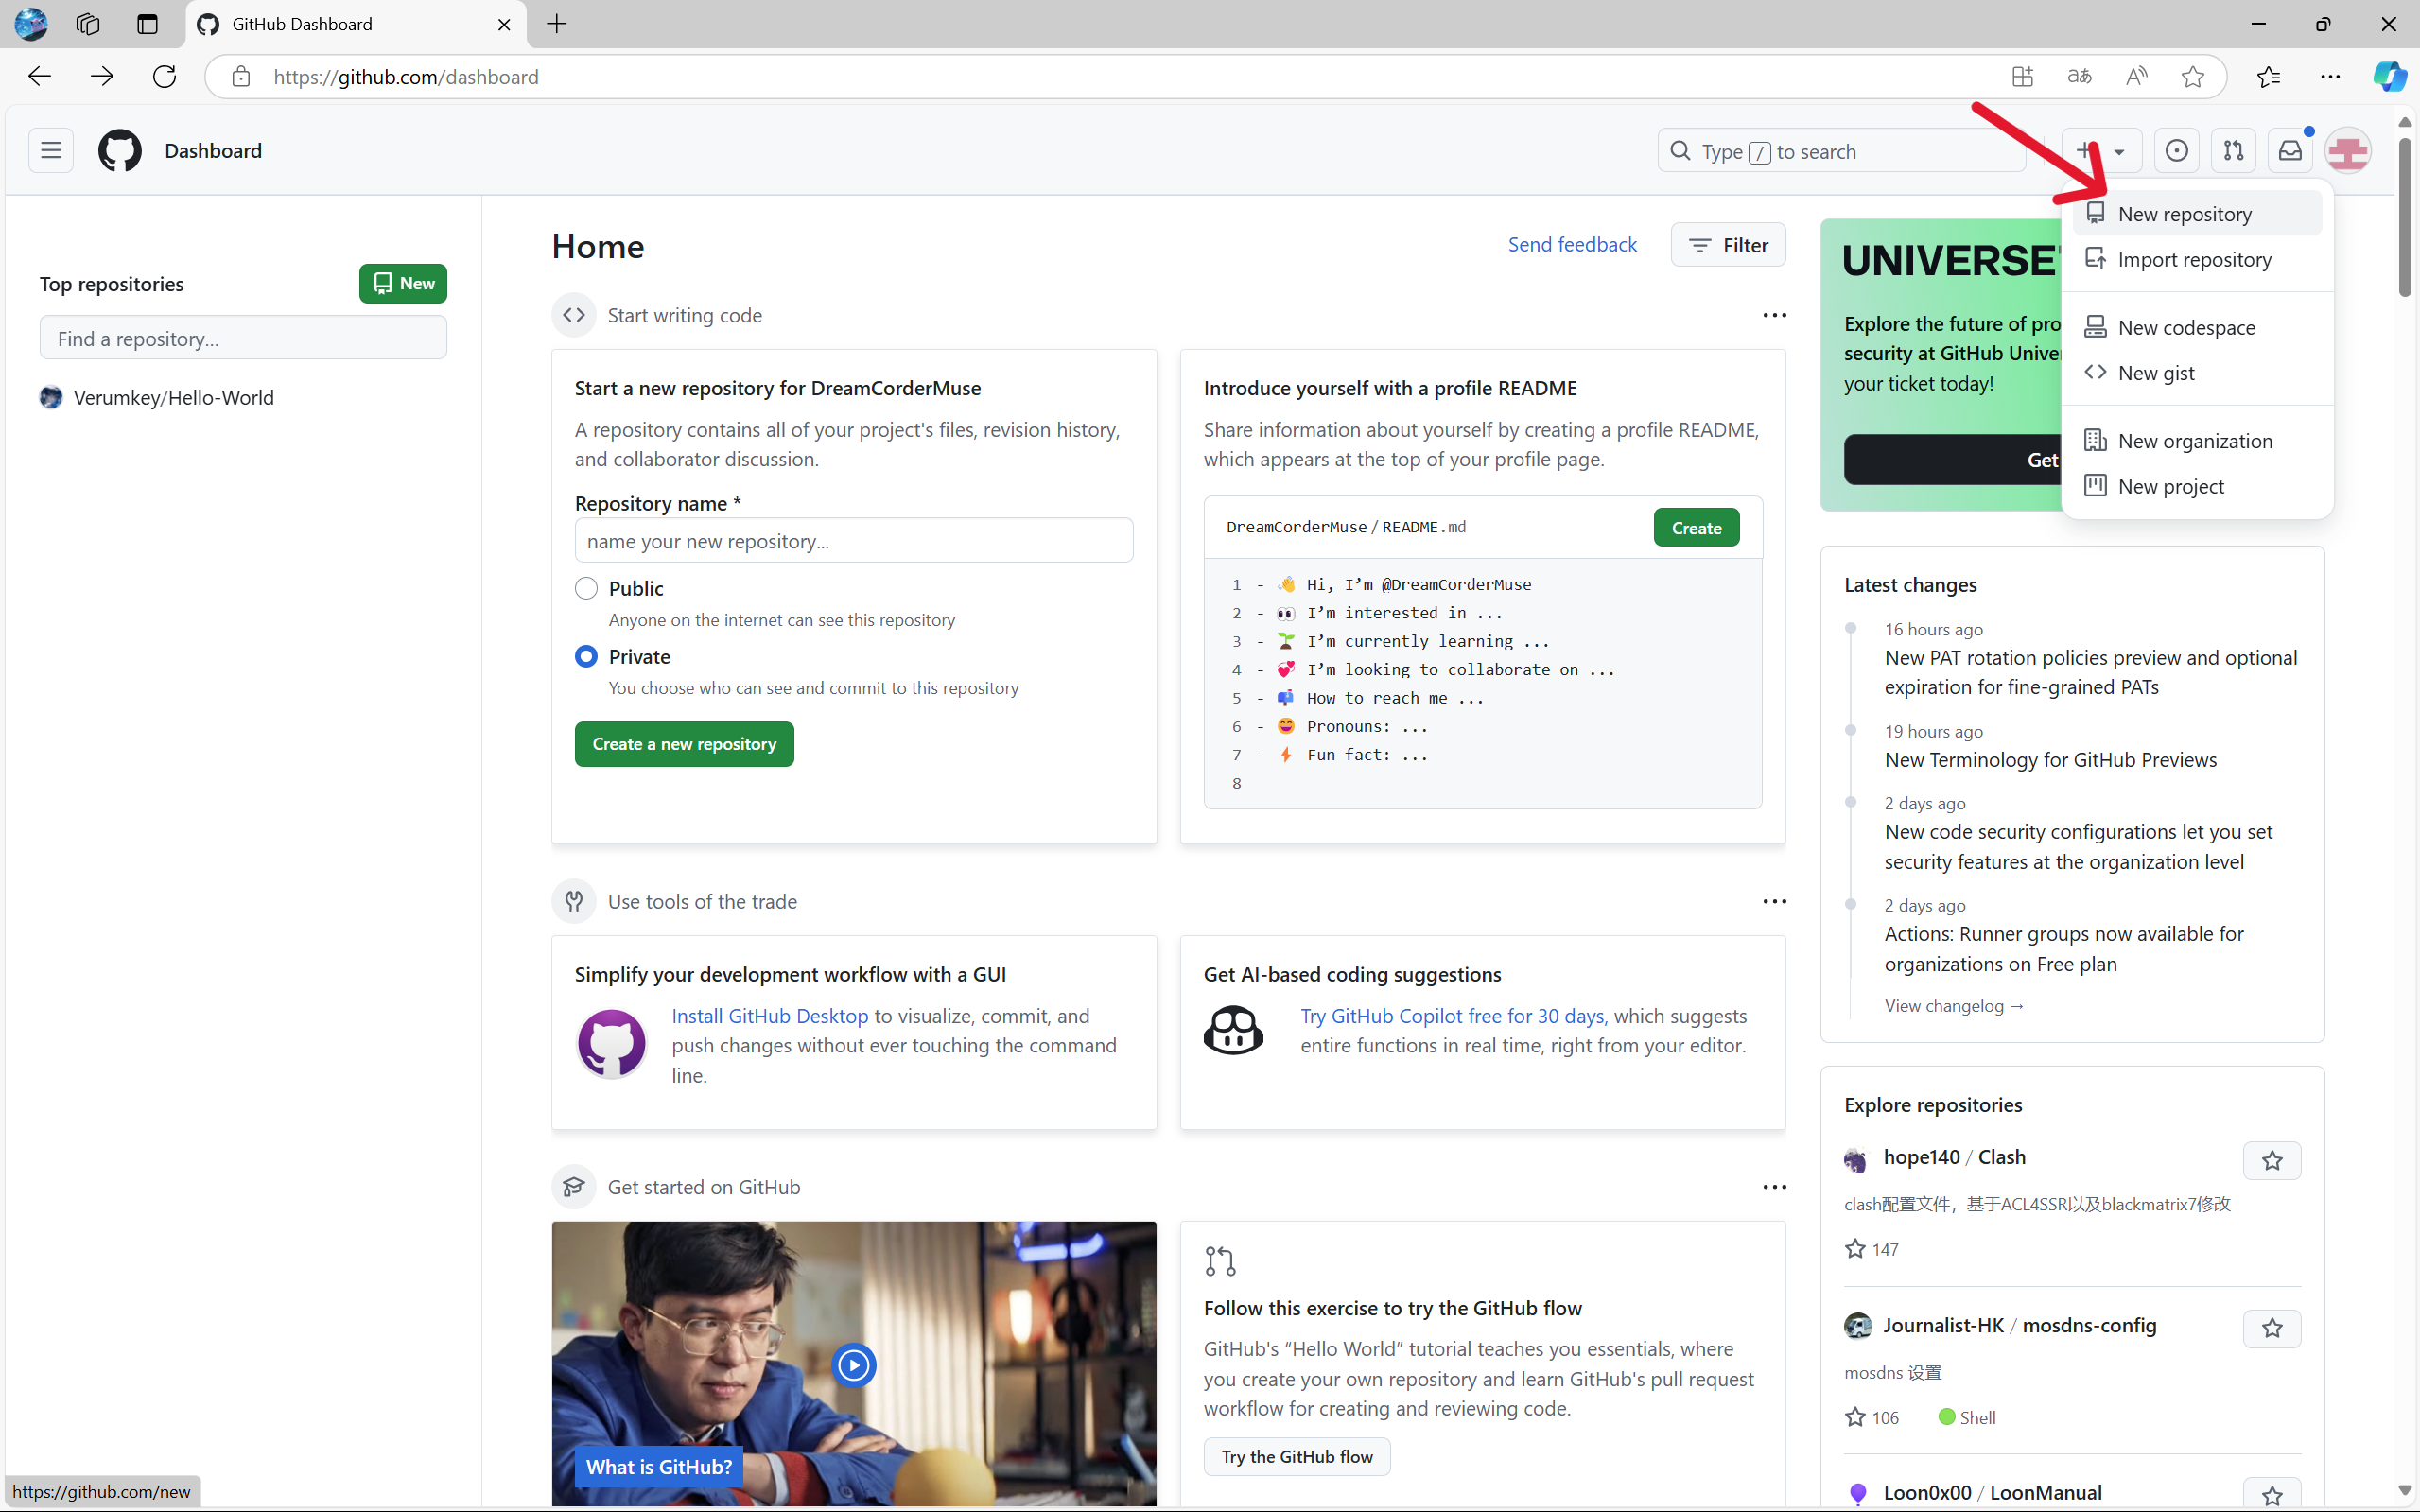The height and width of the screenshot is (1512, 2420).
Task: Open Try GitHub Copilot free link
Action: [x=1454, y=1016]
